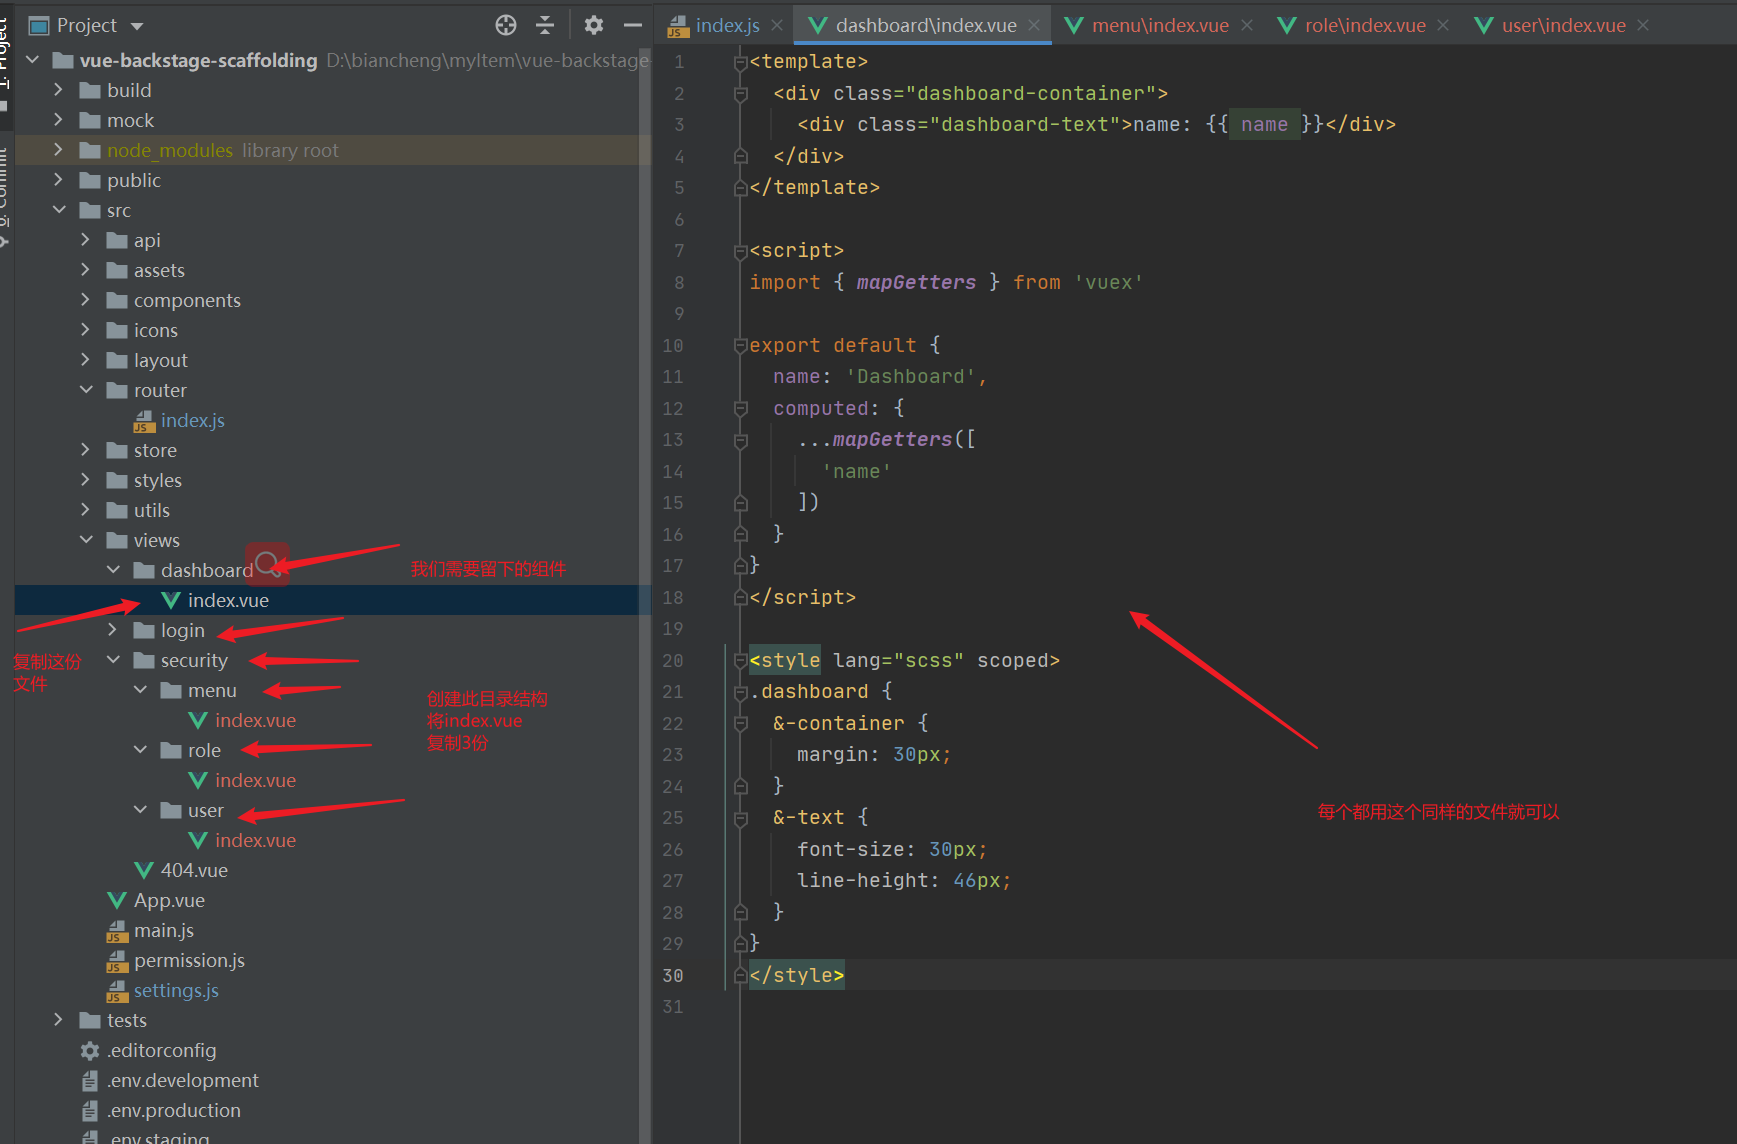
Task: Close the user\index.vue tab
Action: (x=1643, y=25)
